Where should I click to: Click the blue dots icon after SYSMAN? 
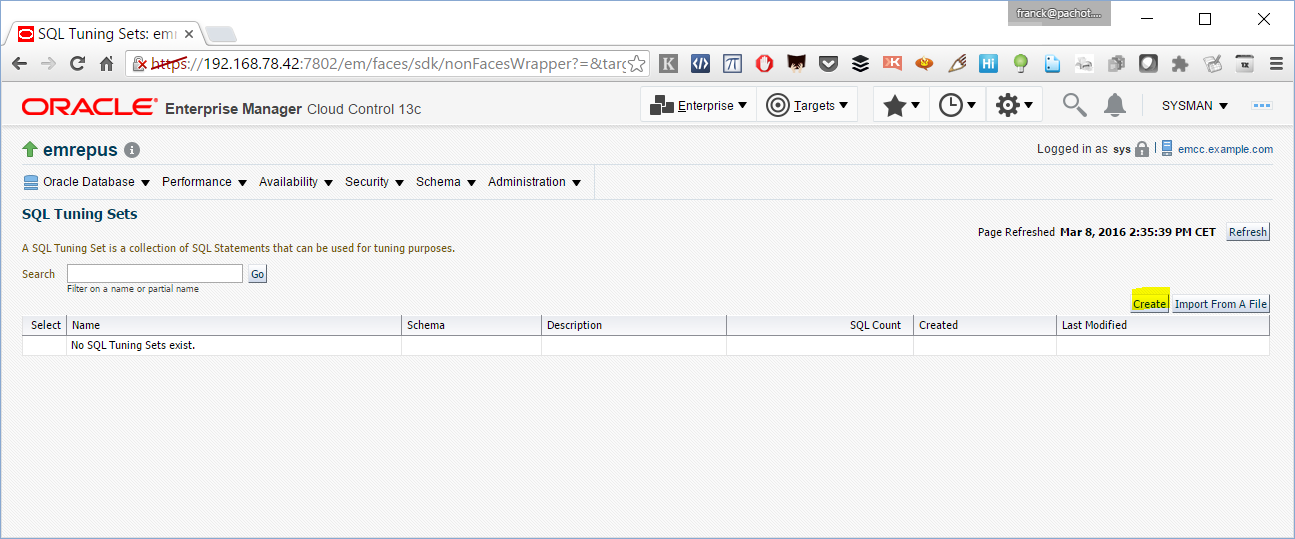[x=1262, y=105]
